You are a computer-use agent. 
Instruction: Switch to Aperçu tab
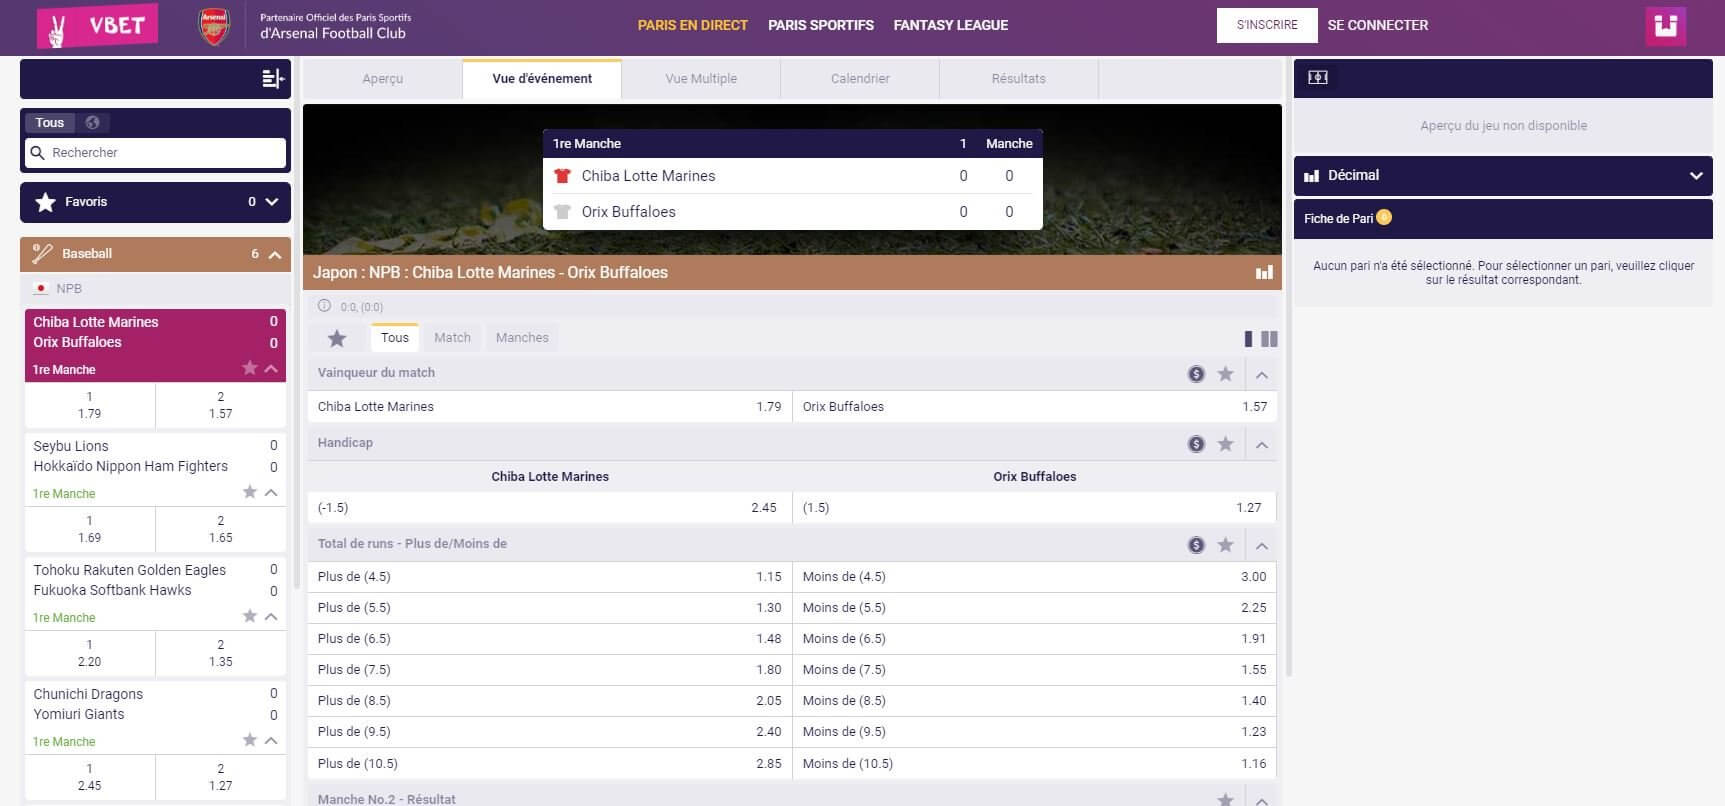click(x=383, y=79)
